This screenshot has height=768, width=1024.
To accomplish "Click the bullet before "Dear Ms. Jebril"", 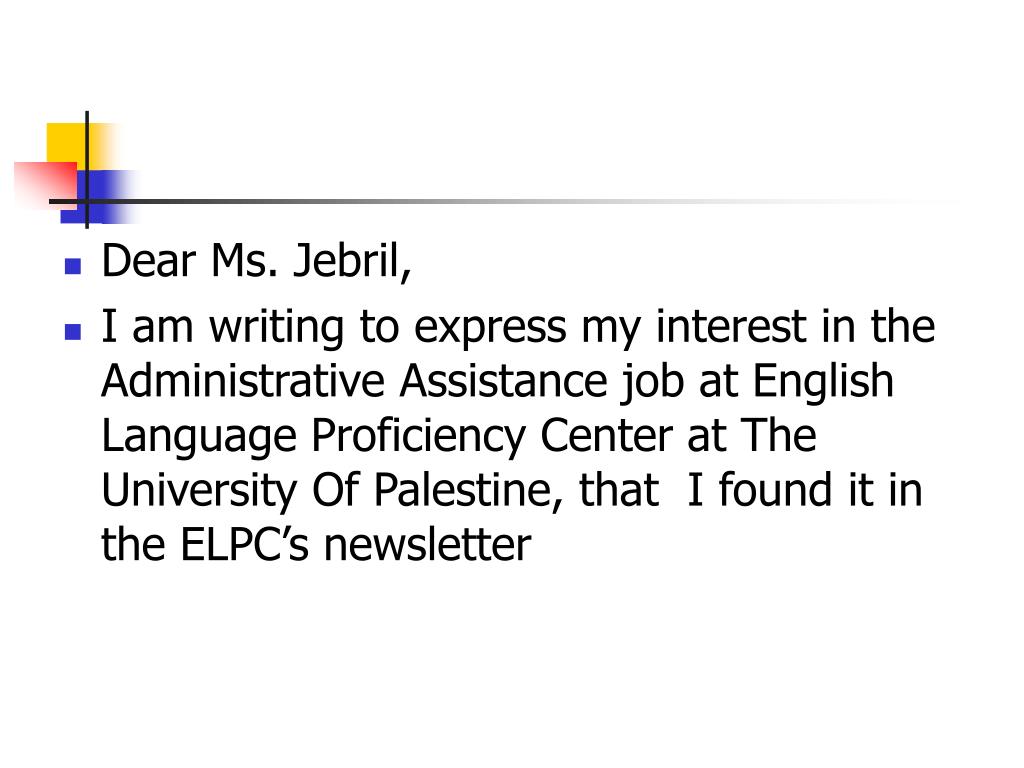I will click(x=73, y=266).
